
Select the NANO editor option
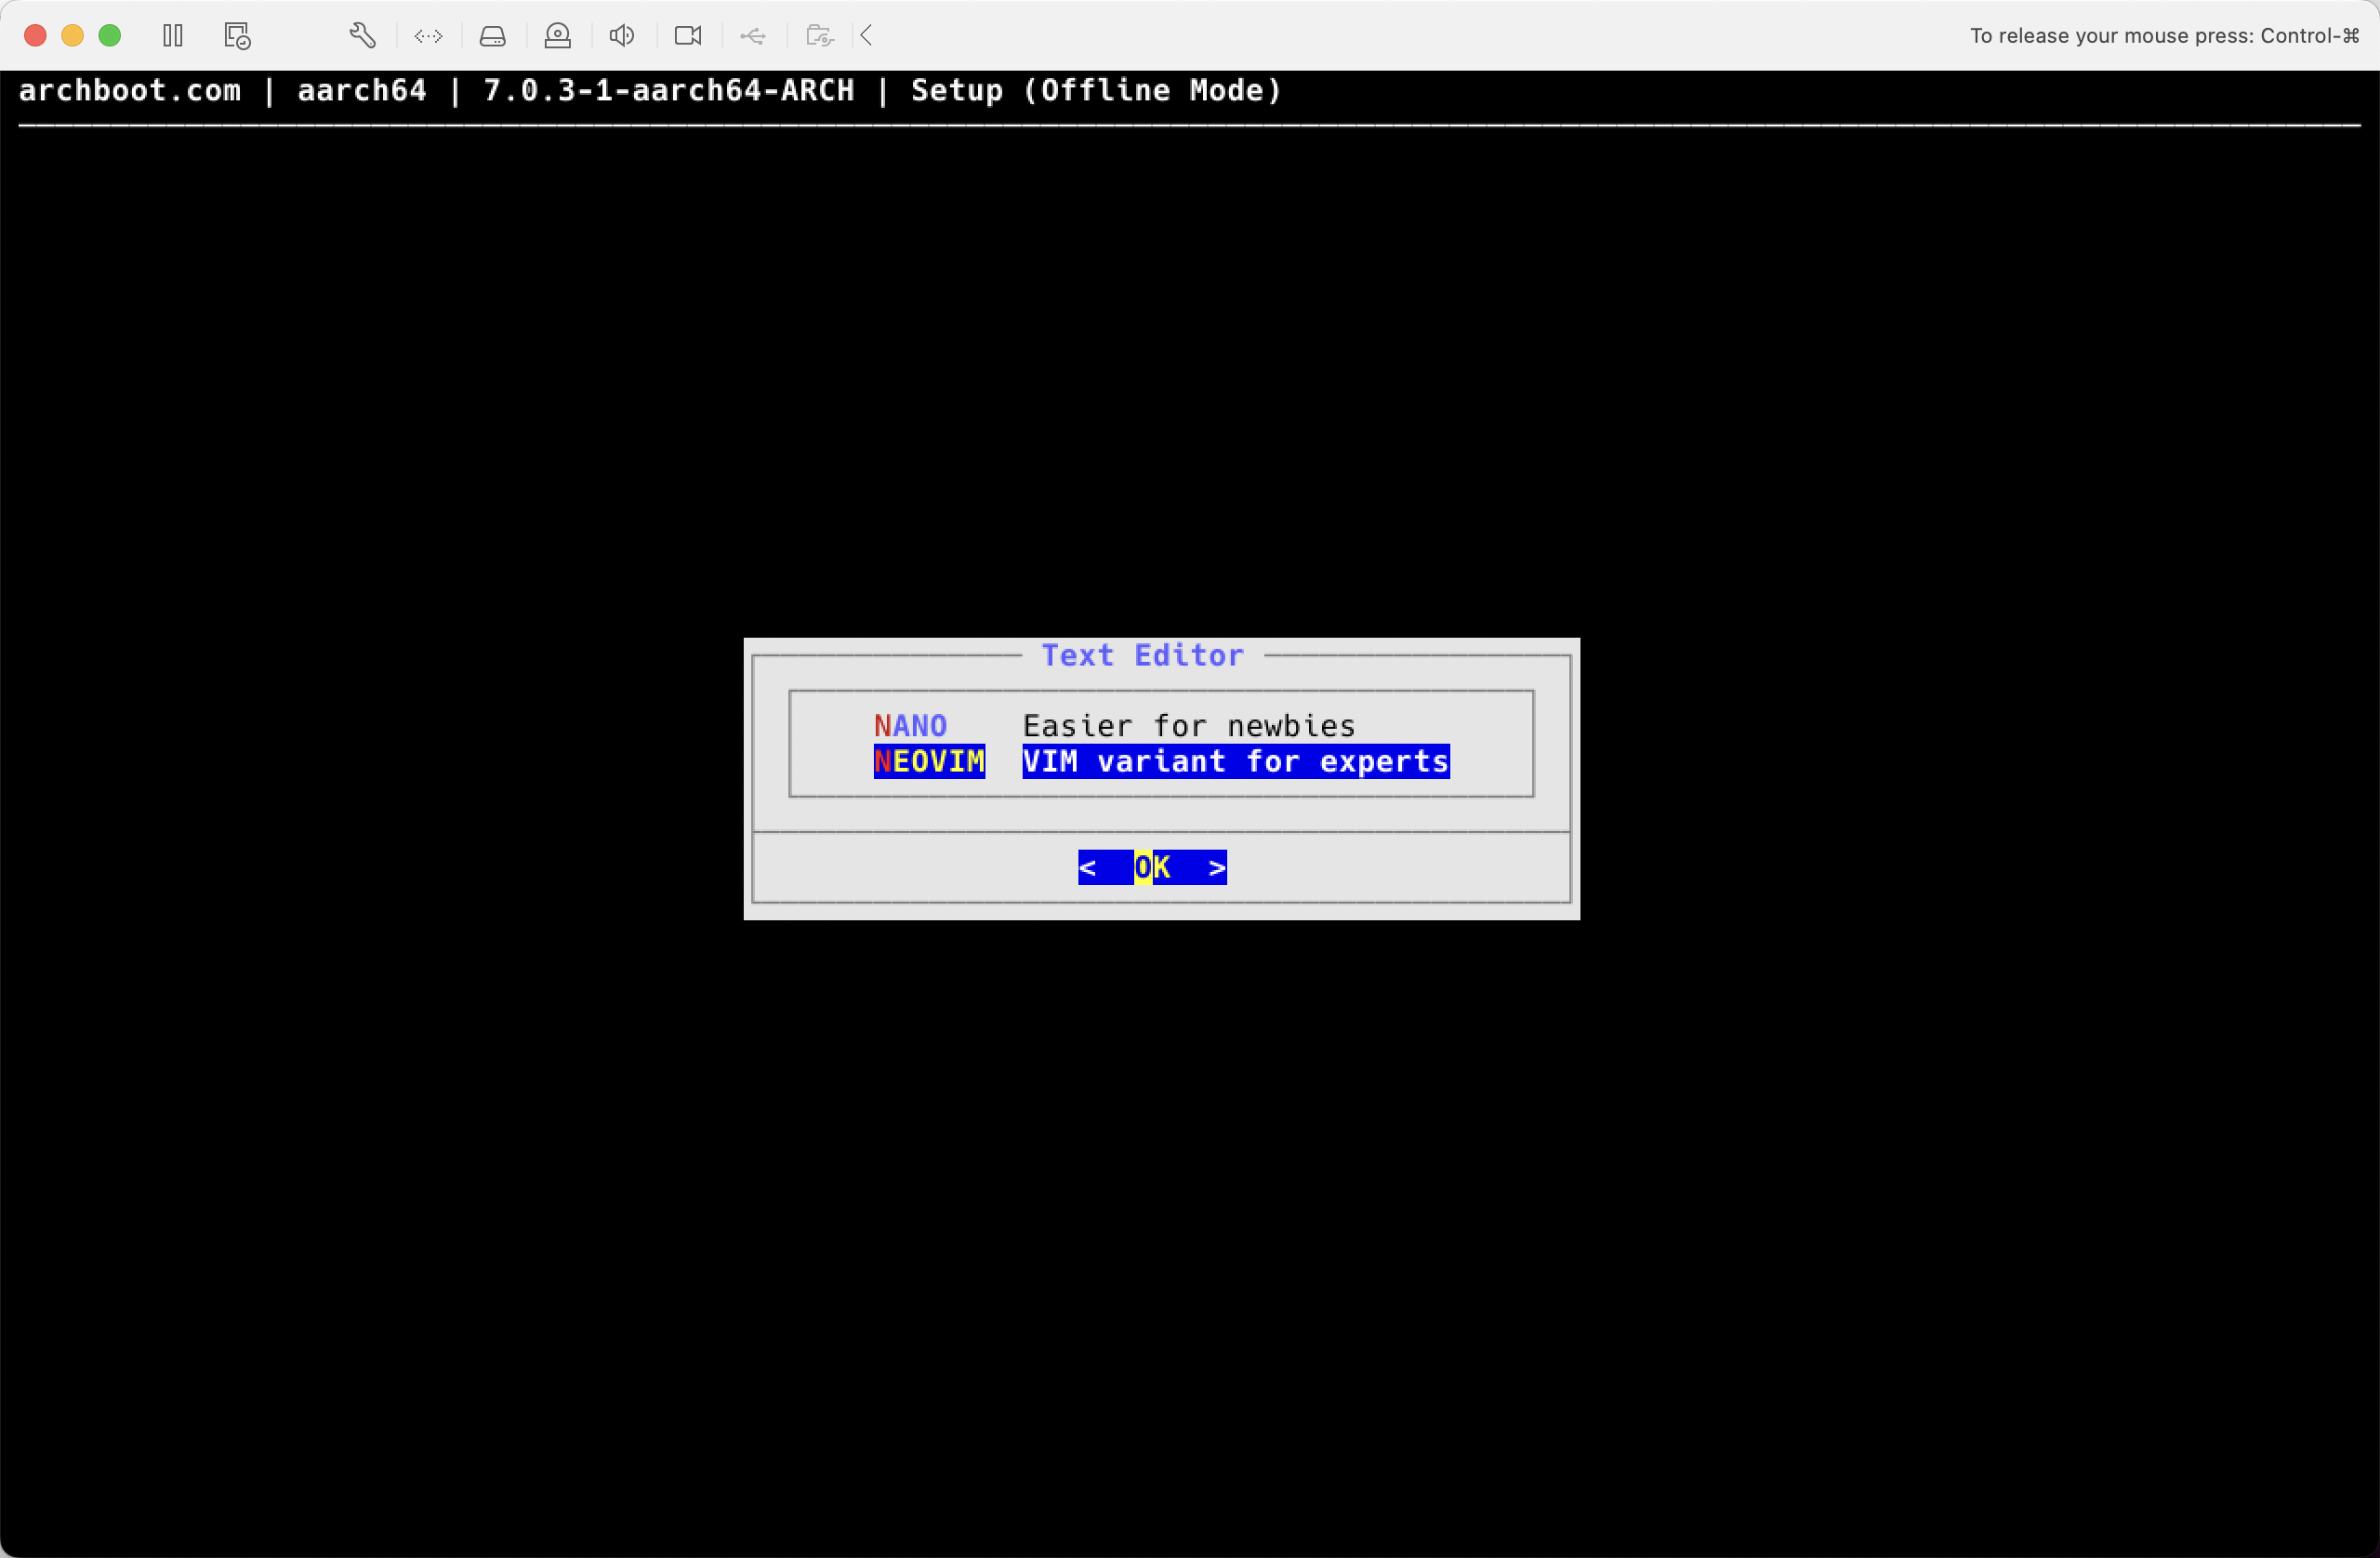coord(910,725)
